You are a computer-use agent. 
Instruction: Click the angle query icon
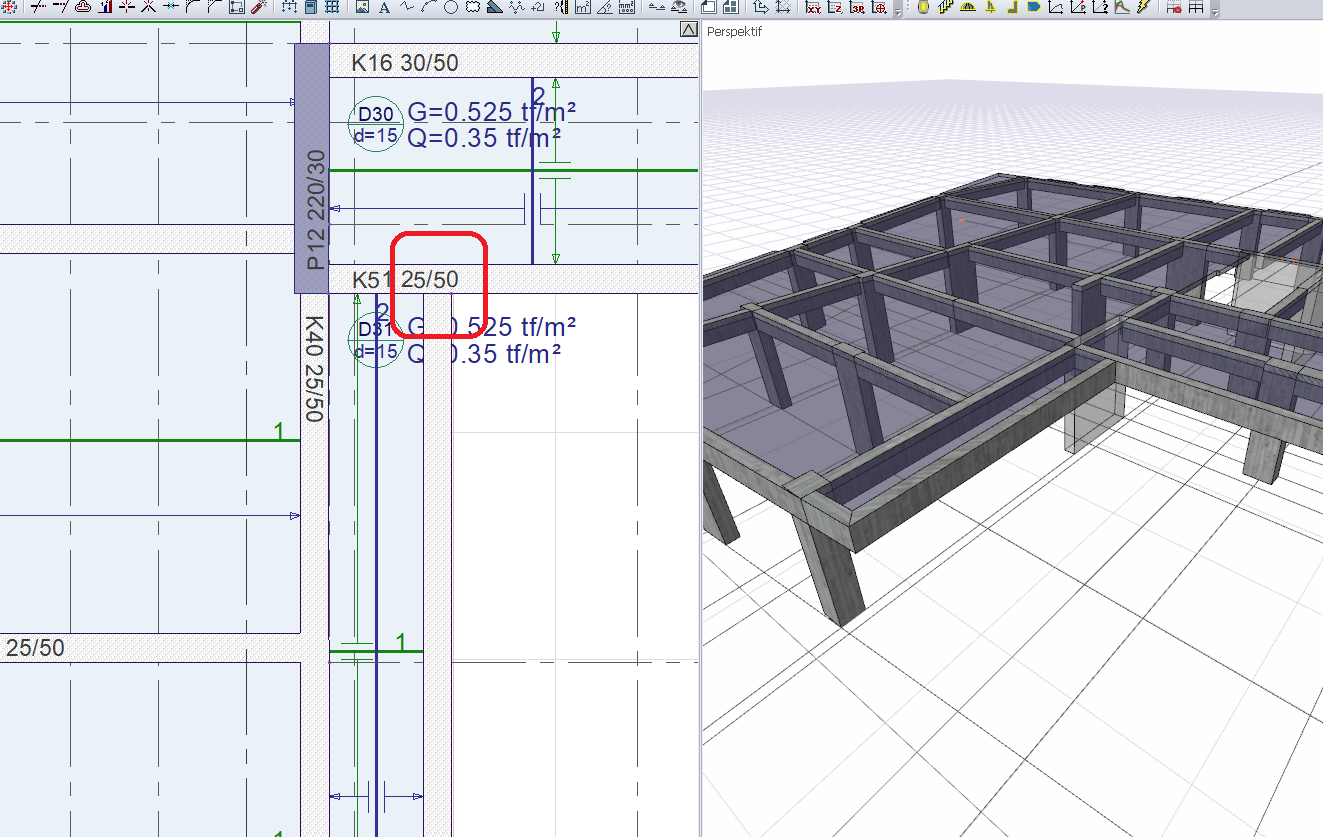[x=605, y=7]
